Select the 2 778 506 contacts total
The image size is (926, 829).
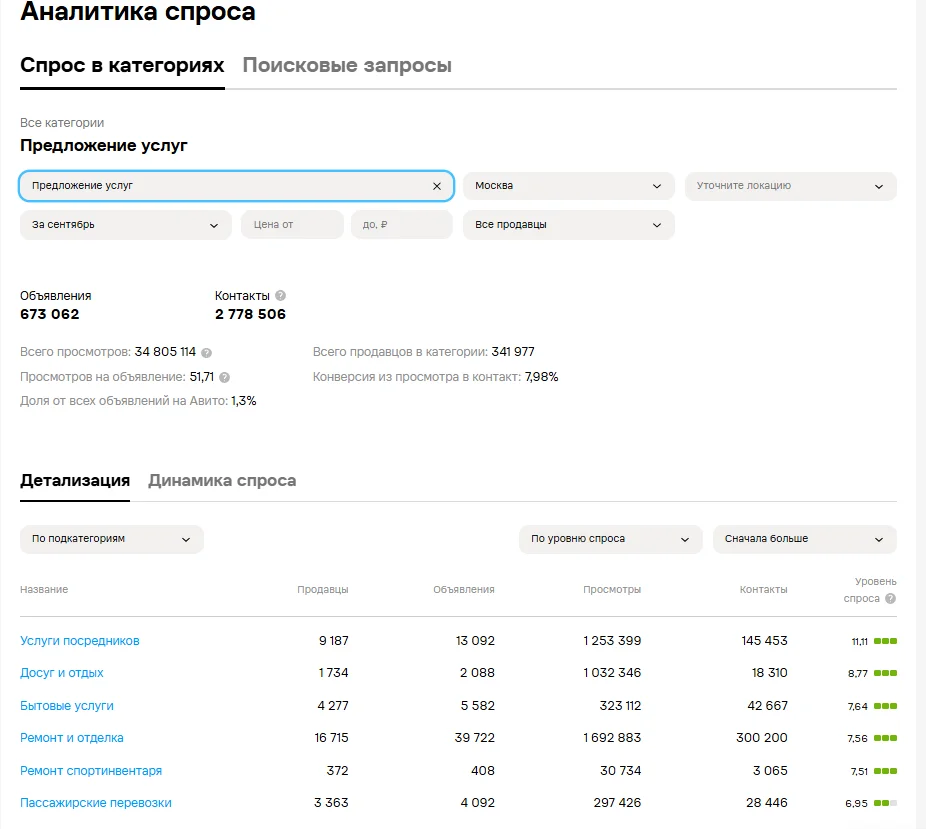coord(250,314)
